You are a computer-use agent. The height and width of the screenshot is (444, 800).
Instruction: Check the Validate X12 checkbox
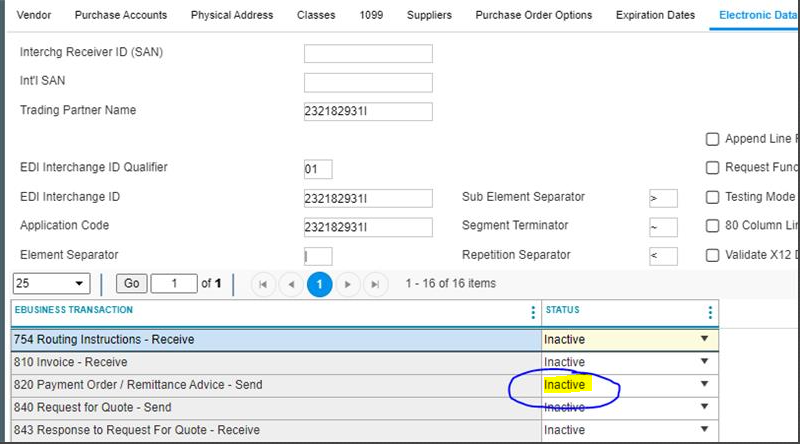tap(713, 255)
